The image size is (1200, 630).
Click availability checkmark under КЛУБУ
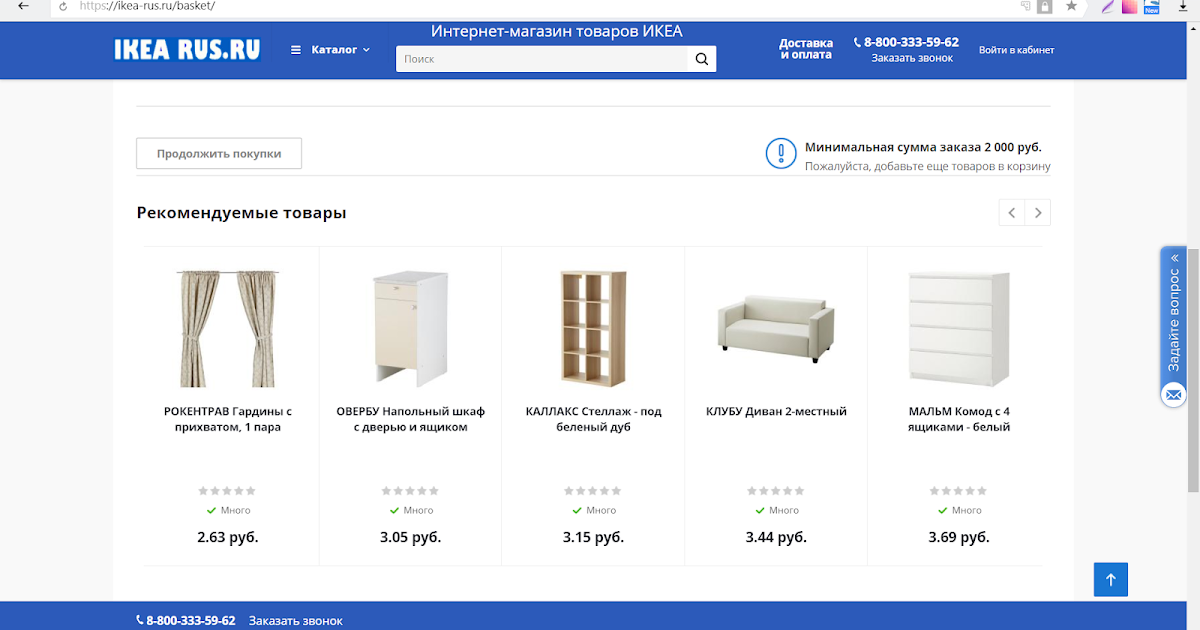tap(760, 510)
